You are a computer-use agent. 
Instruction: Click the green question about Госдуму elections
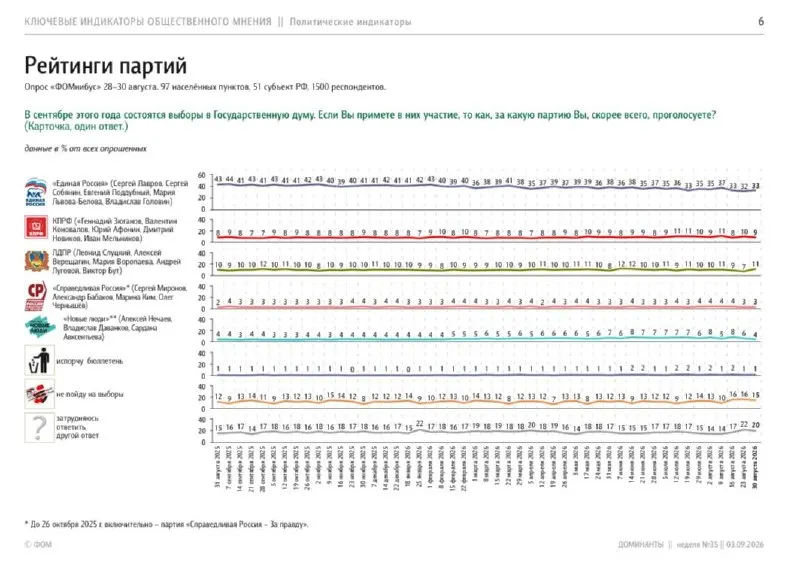tap(370, 115)
